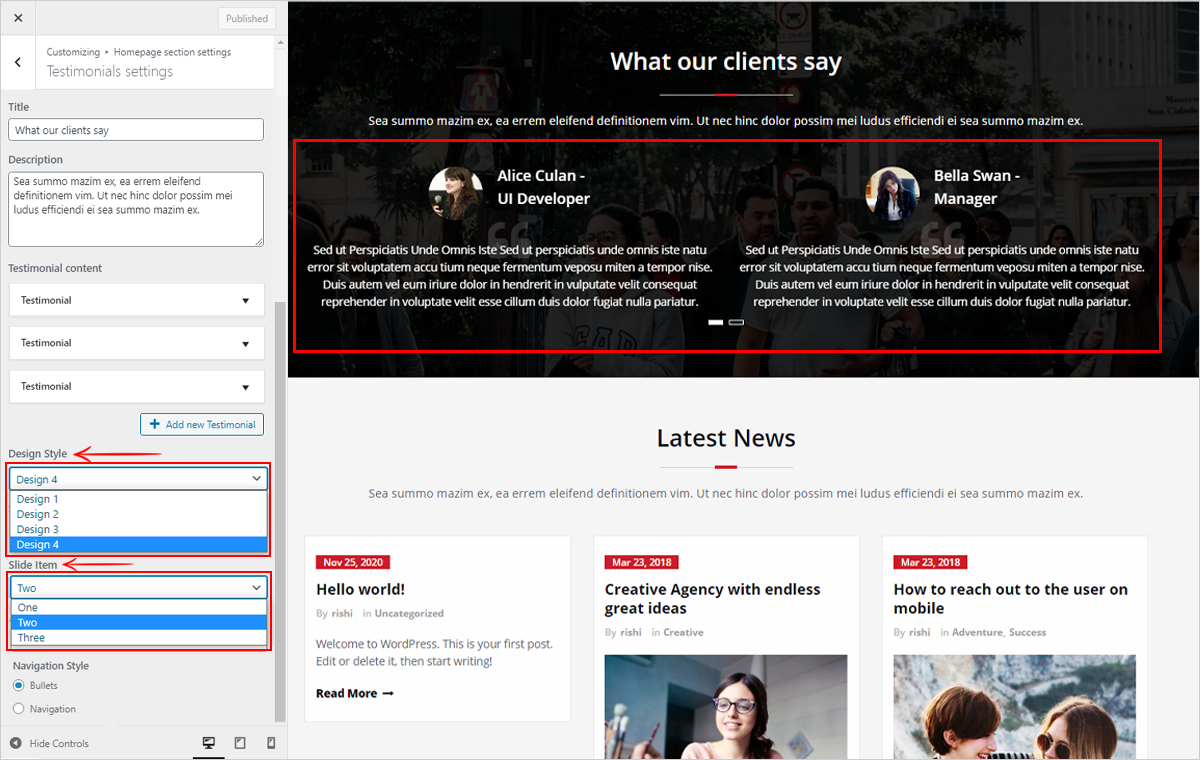Screen dimensions: 1200x760
Task: Expand the first Testimonial item
Action: point(136,300)
